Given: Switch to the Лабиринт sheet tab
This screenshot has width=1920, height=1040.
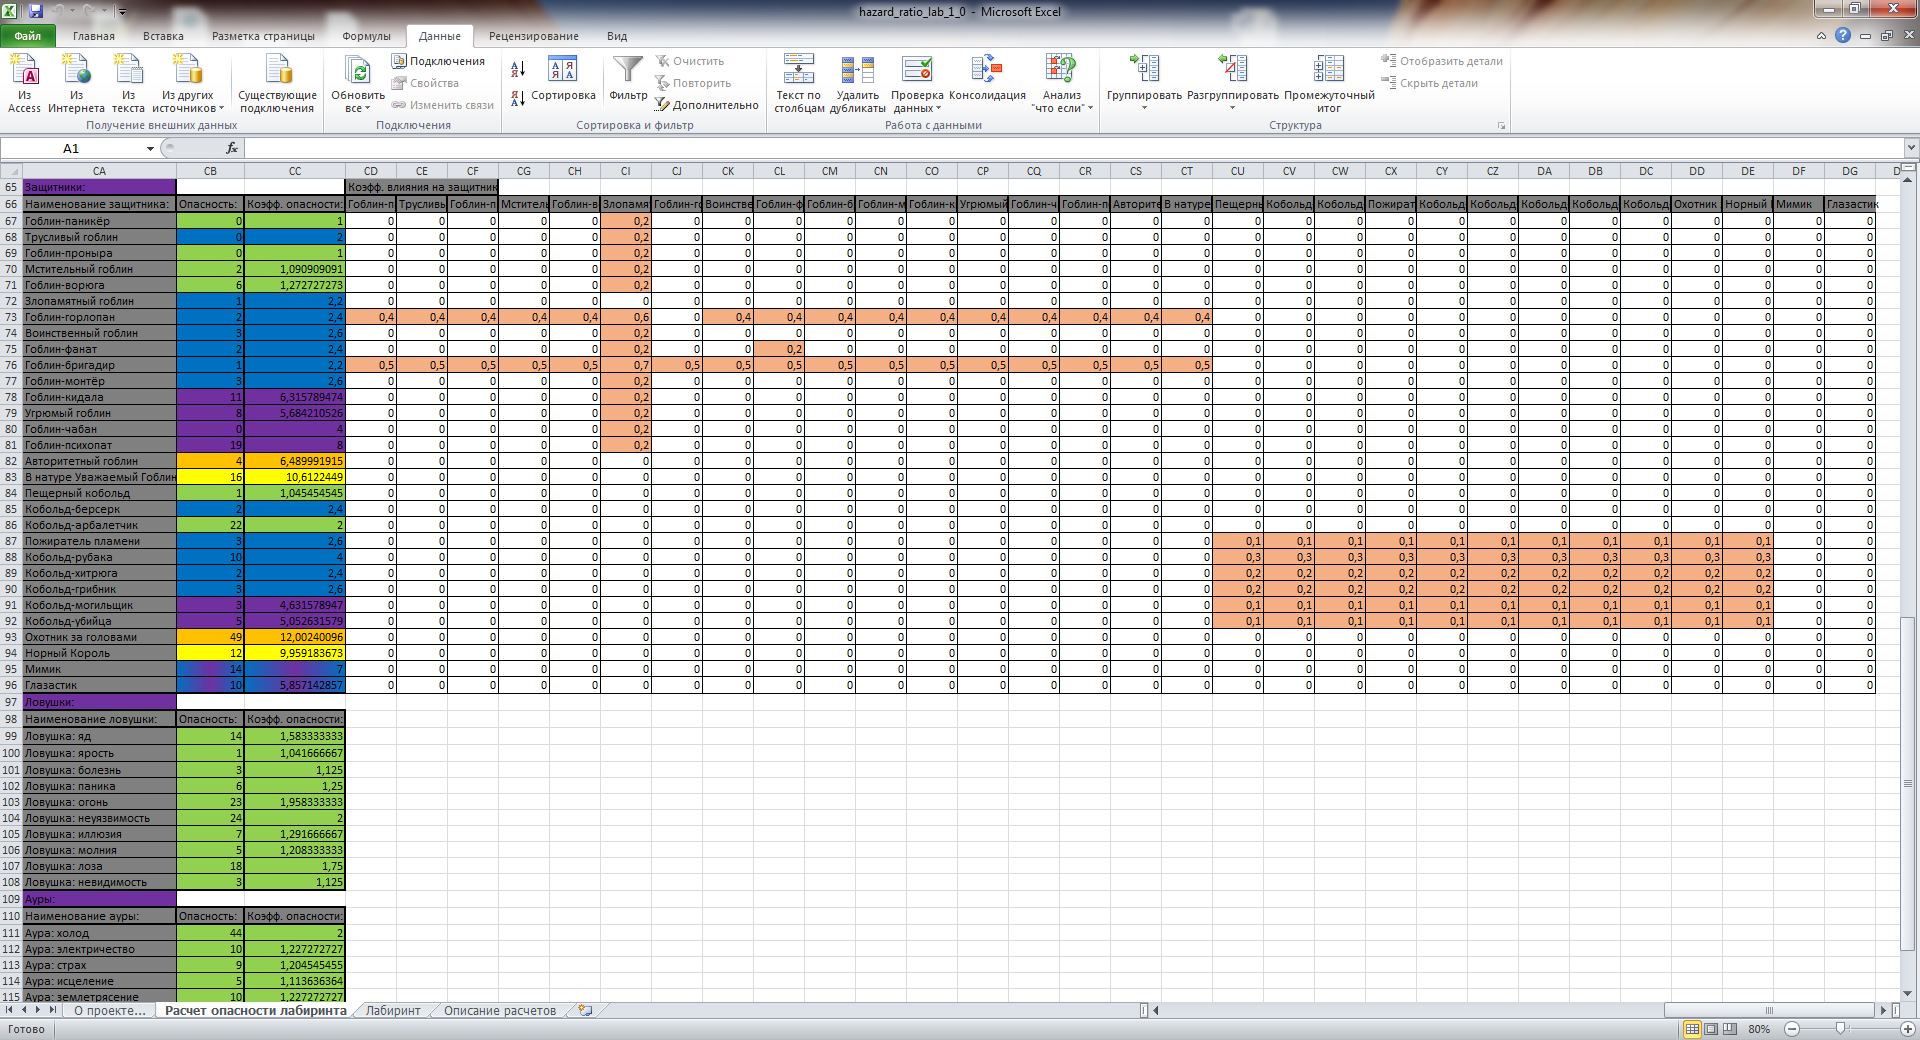Looking at the screenshot, I should pos(393,1011).
